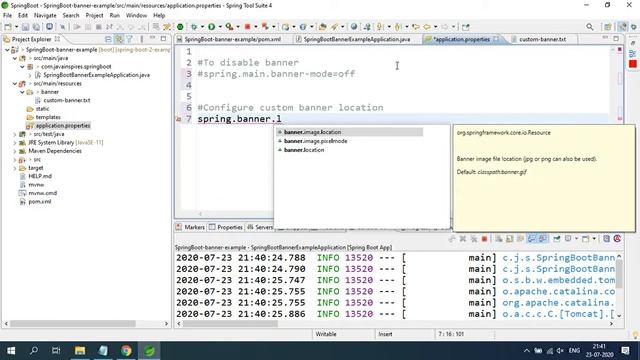640x360 pixels.
Task: Select HELP.md in Project Explorer
Action: click(x=40, y=176)
